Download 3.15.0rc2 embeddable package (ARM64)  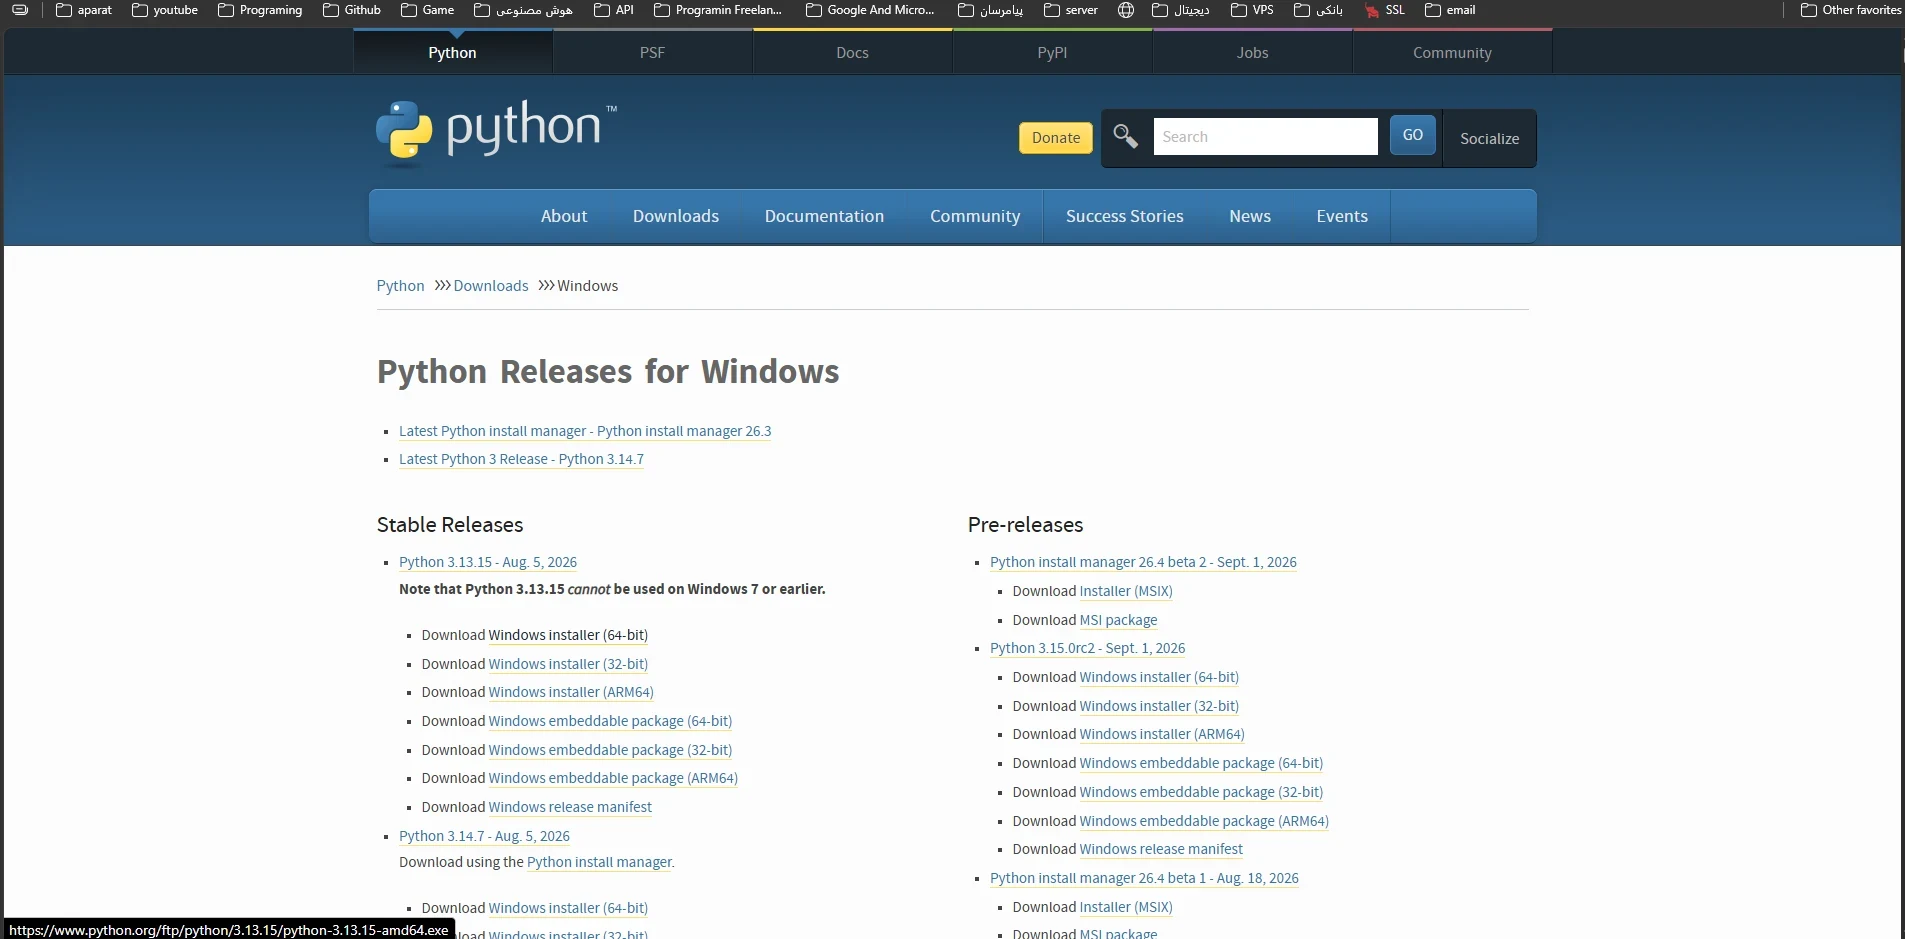click(x=1204, y=821)
